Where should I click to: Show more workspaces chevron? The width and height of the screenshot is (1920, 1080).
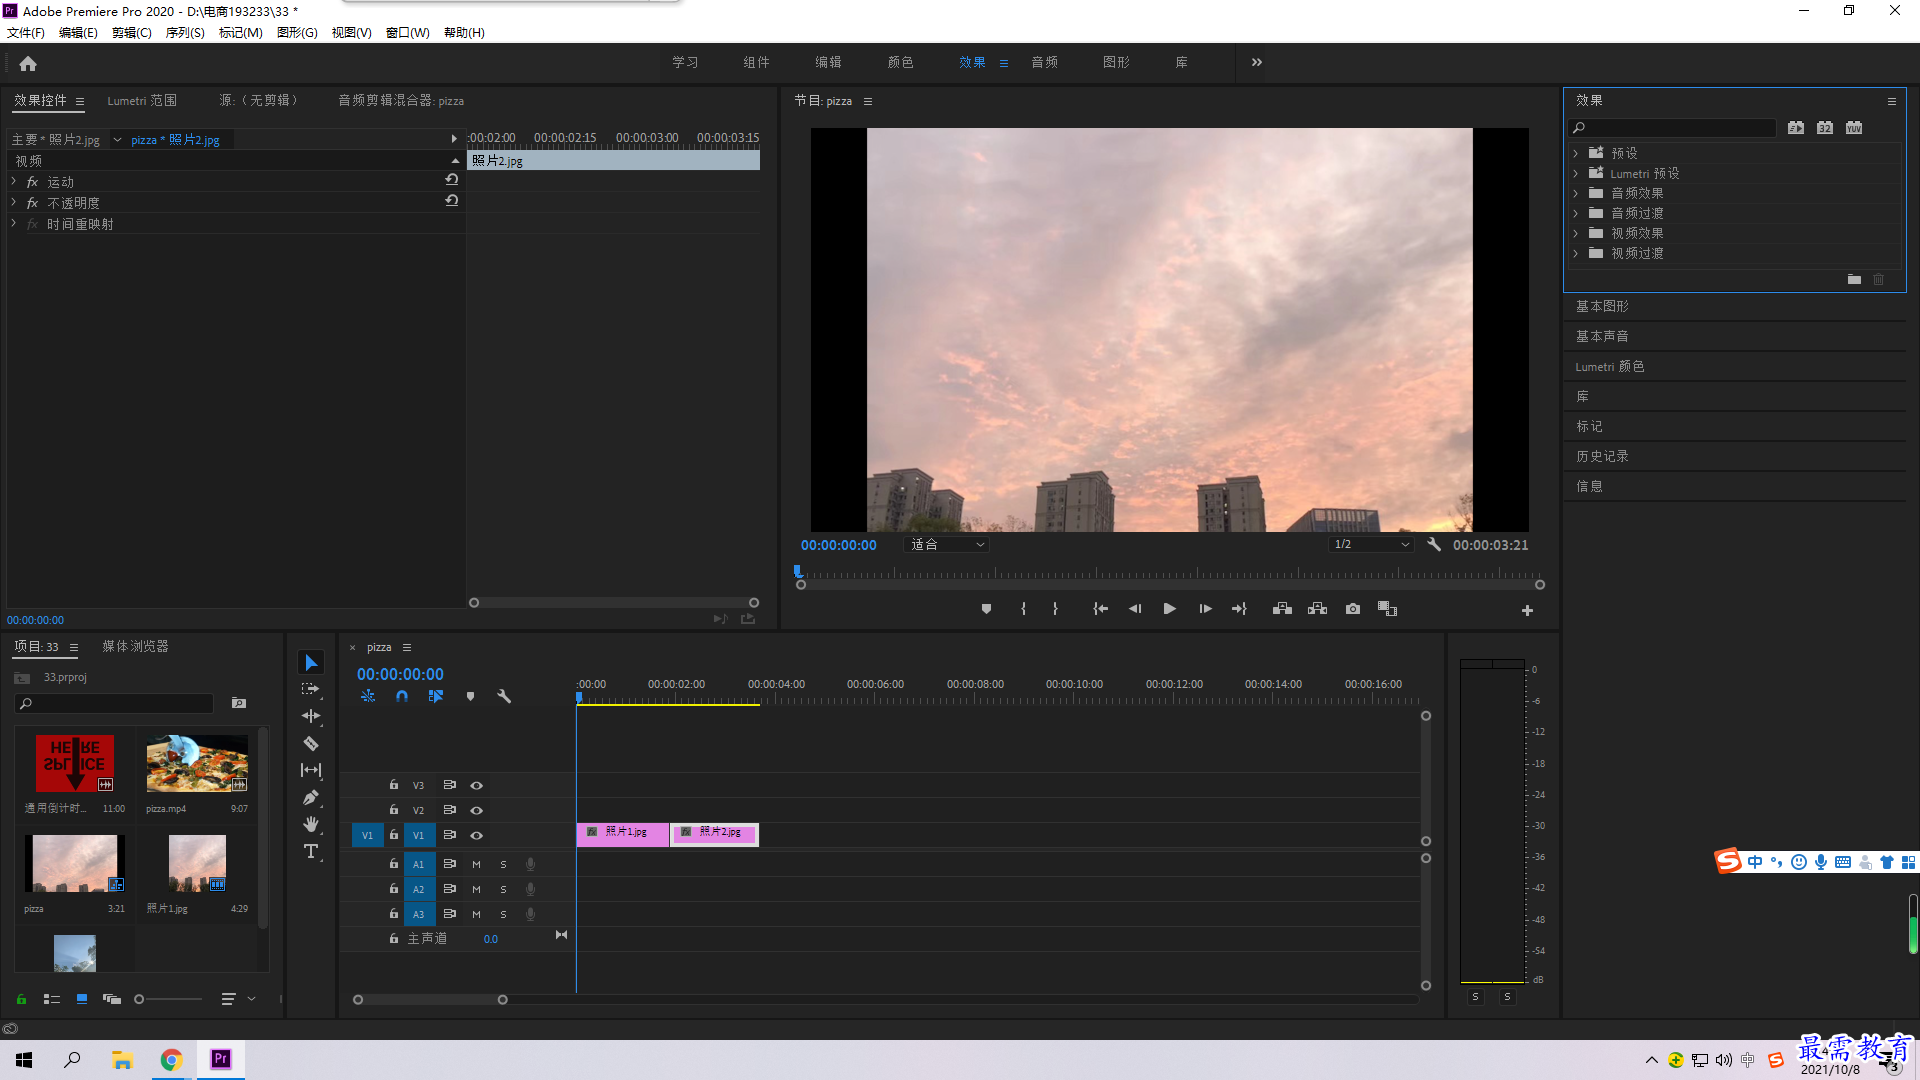(x=1257, y=62)
